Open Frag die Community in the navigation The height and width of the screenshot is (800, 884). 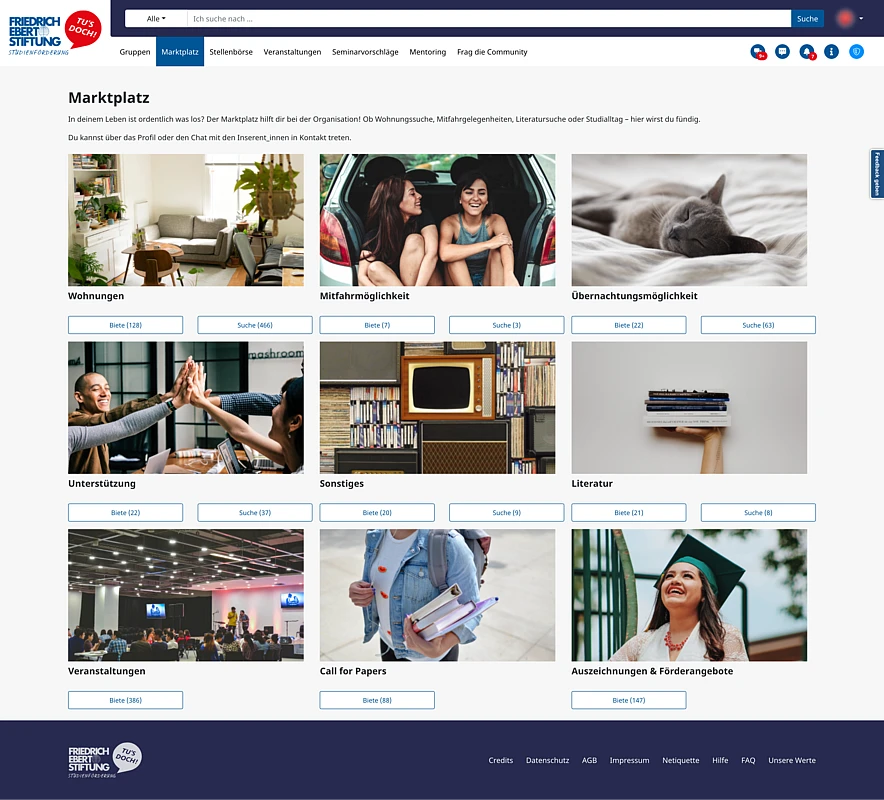492,52
